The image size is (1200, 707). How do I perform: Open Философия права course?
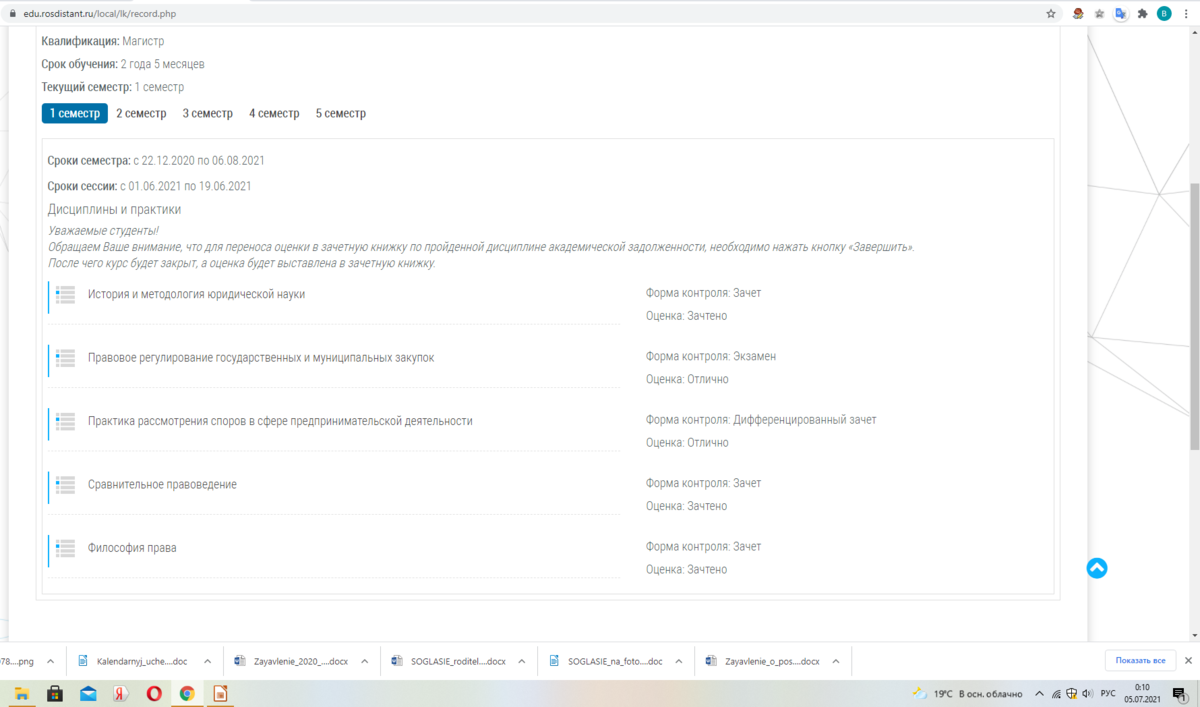pos(132,548)
